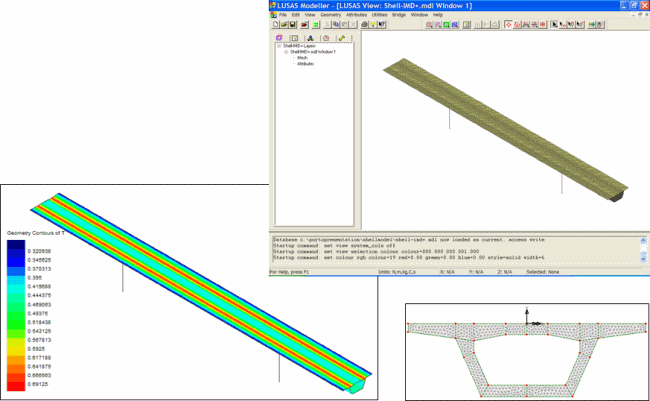650x401 pixels.
Task: Open the Attributes tab icon in treeview
Action: pos(309,37)
